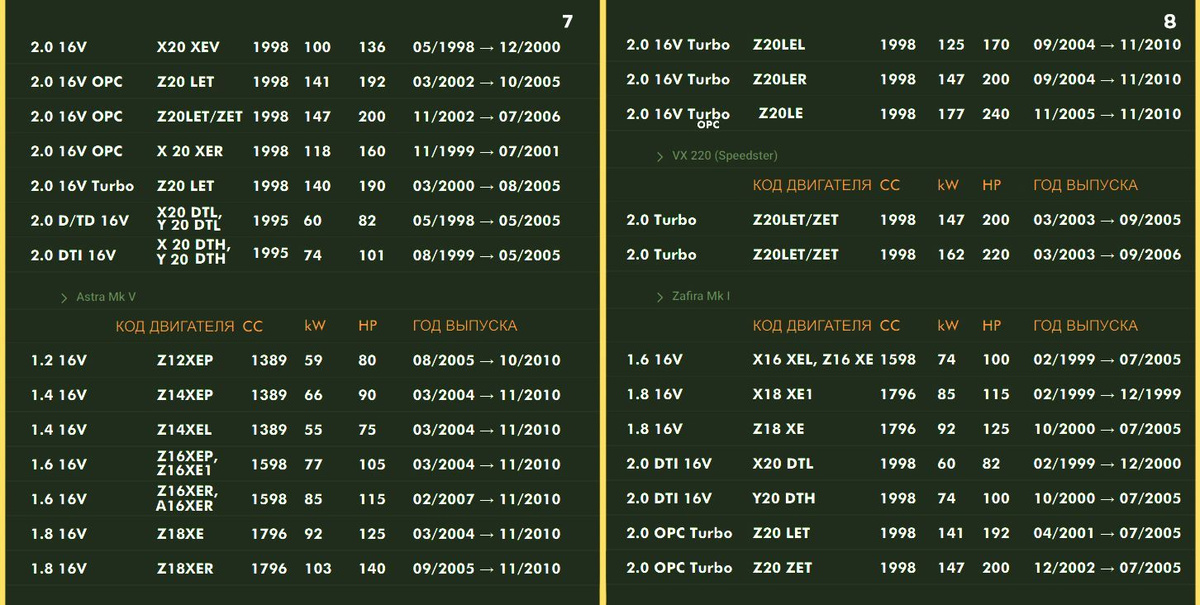Click engine code Z16XER, A16XER

pyautogui.click(x=187, y=498)
